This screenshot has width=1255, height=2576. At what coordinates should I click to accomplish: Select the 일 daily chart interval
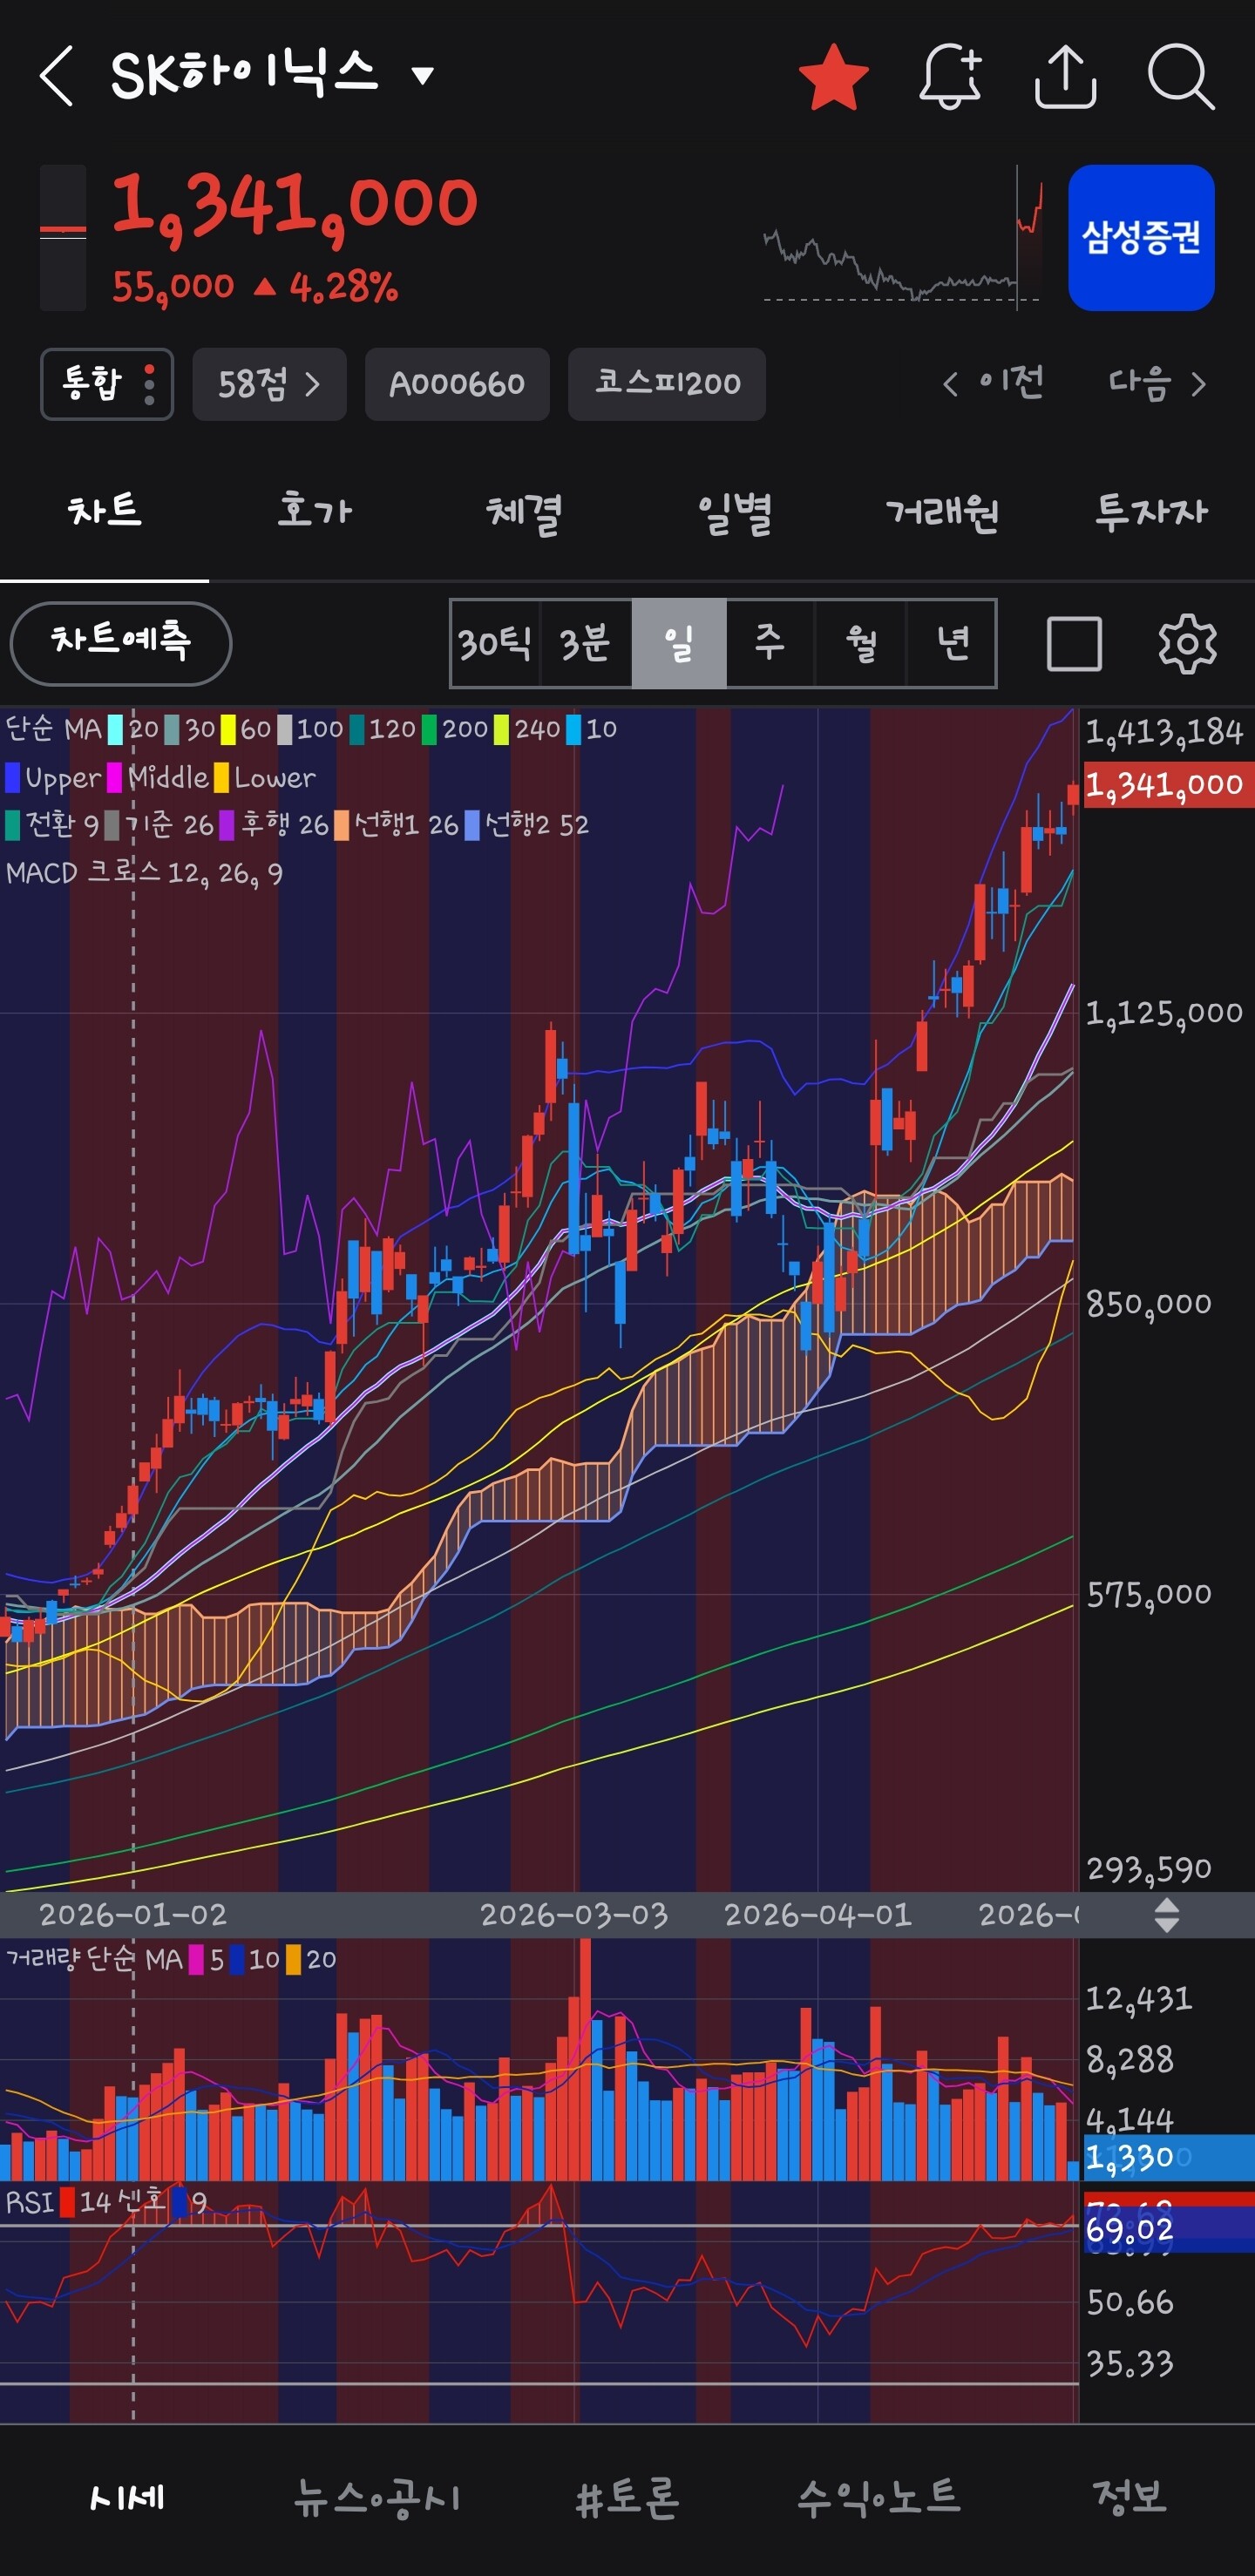(x=679, y=643)
